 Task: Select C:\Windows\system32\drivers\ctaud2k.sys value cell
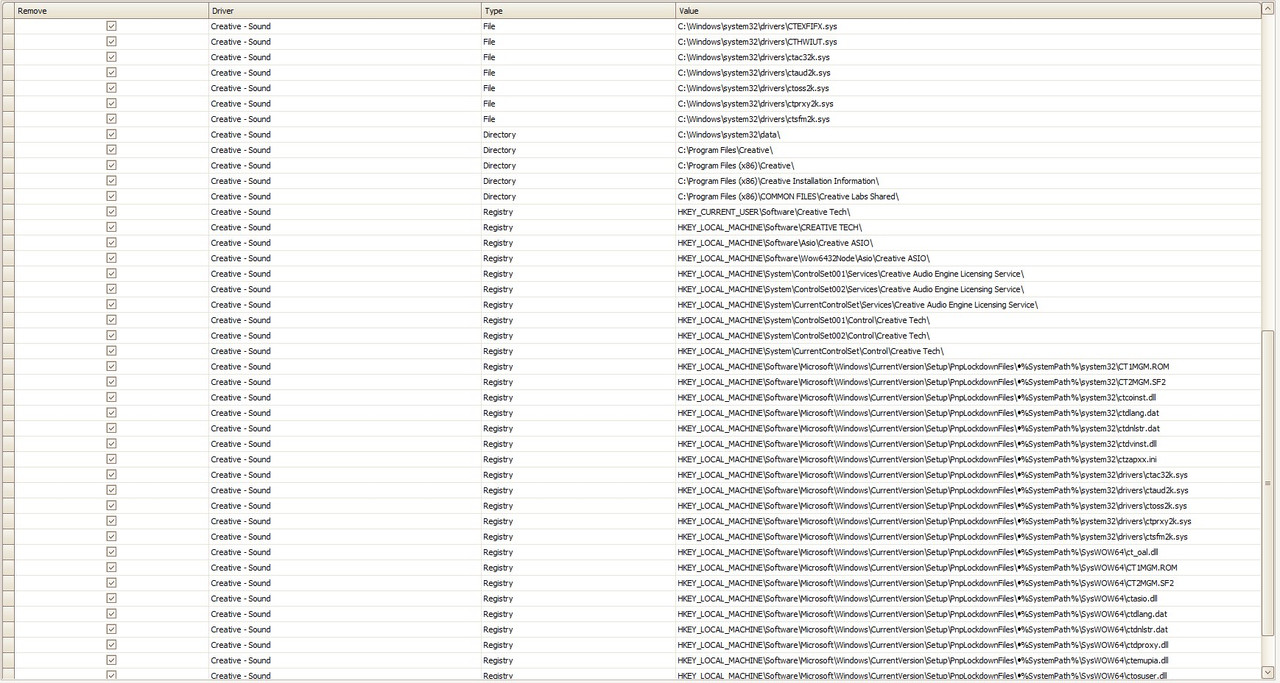(968, 73)
